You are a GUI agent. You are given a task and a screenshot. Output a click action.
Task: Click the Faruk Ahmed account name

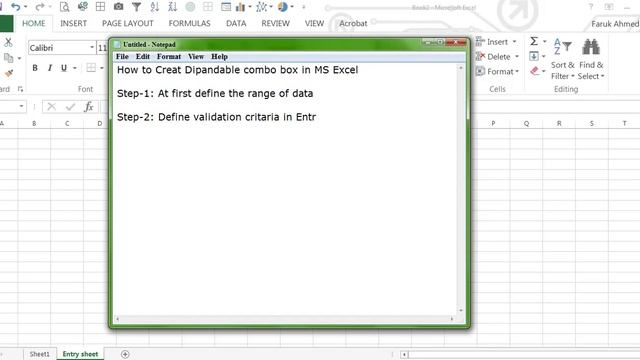click(x=615, y=24)
